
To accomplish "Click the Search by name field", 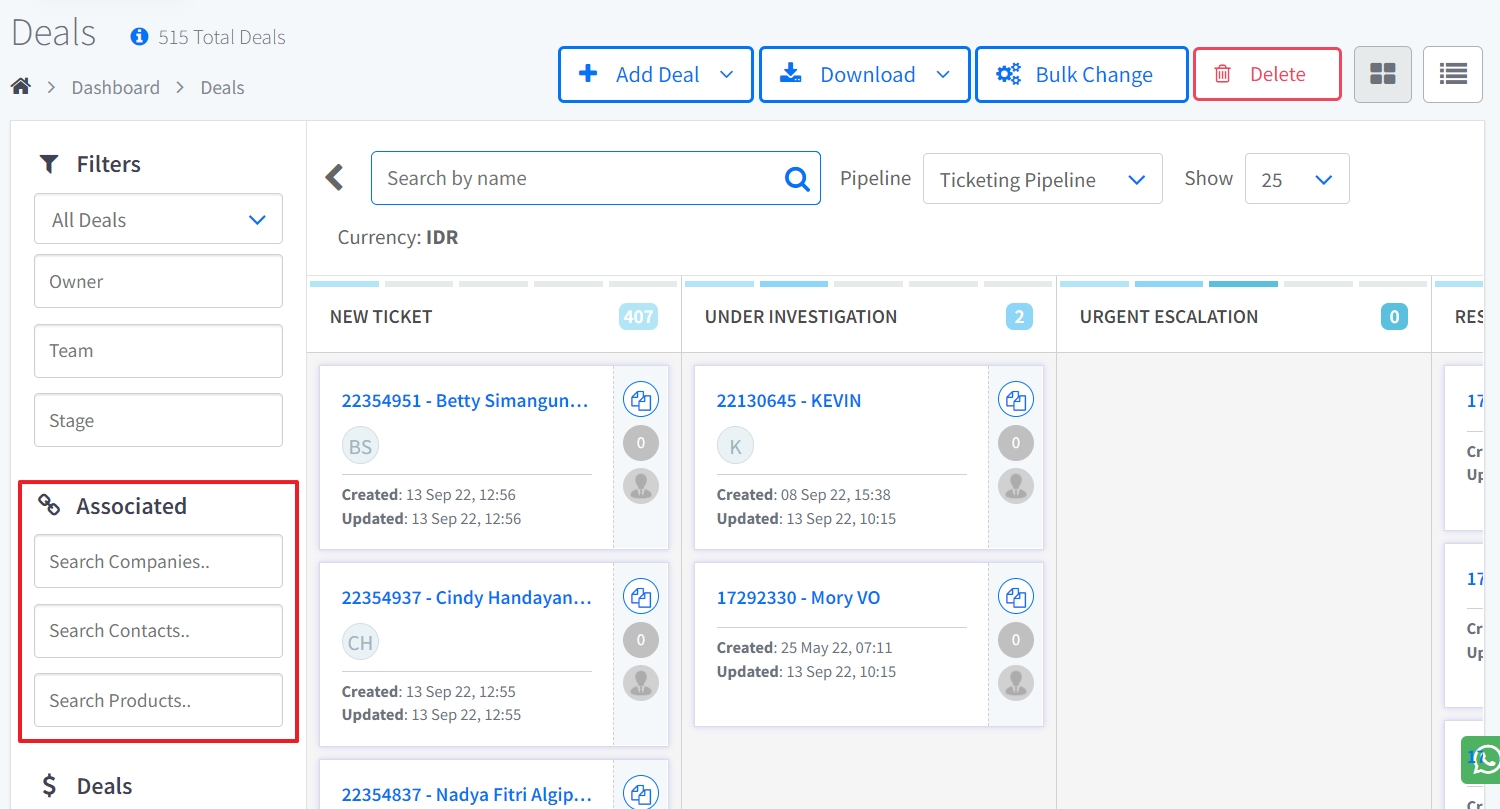I will click(596, 178).
